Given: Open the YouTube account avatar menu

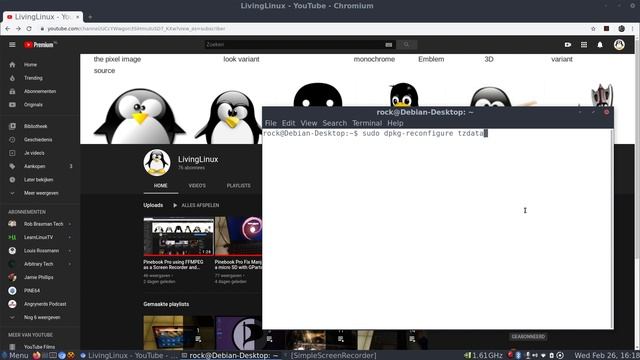Looking at the screenshot, I should coord(619,44).
